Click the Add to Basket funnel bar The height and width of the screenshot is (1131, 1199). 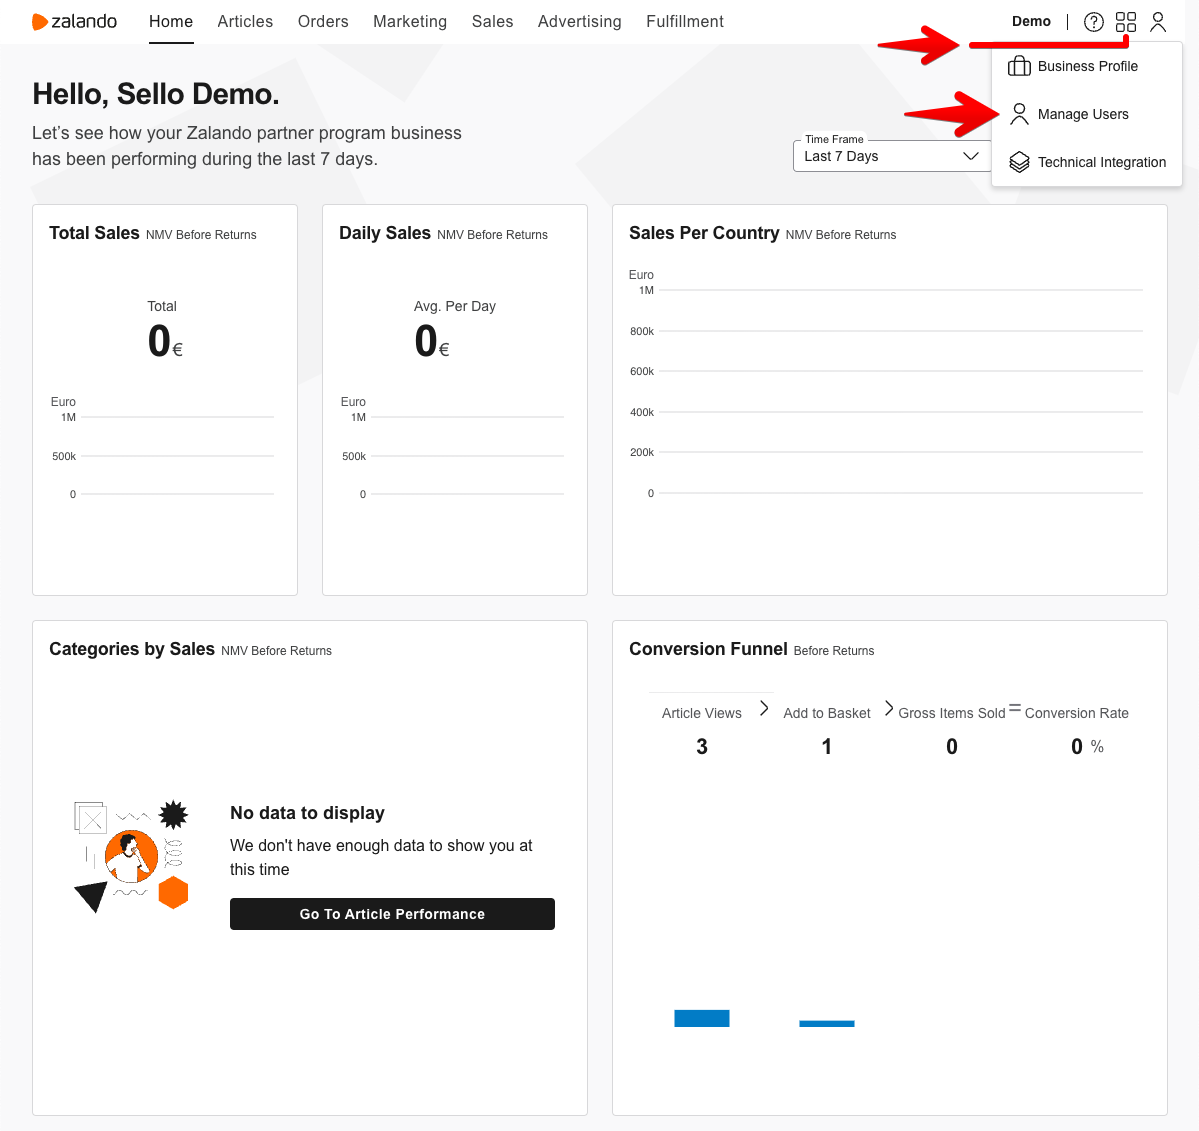coord(827,1023)
